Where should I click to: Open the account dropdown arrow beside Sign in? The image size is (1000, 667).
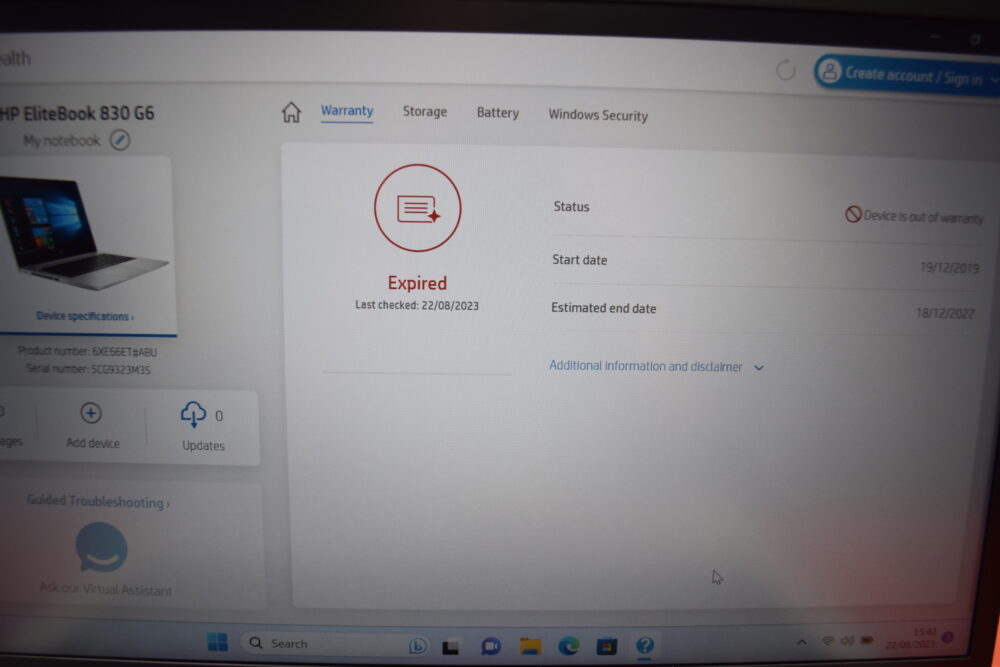pos(994,80)
